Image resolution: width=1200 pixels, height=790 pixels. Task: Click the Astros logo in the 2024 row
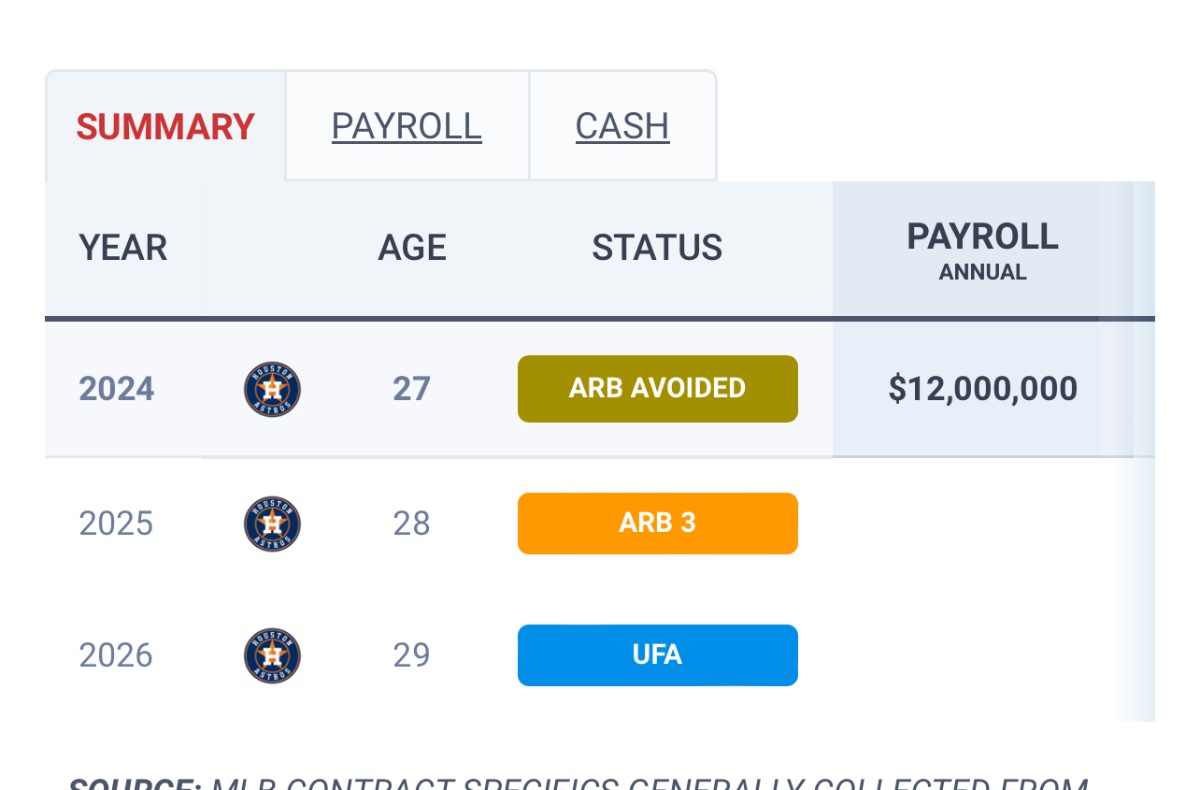[272, 389]
